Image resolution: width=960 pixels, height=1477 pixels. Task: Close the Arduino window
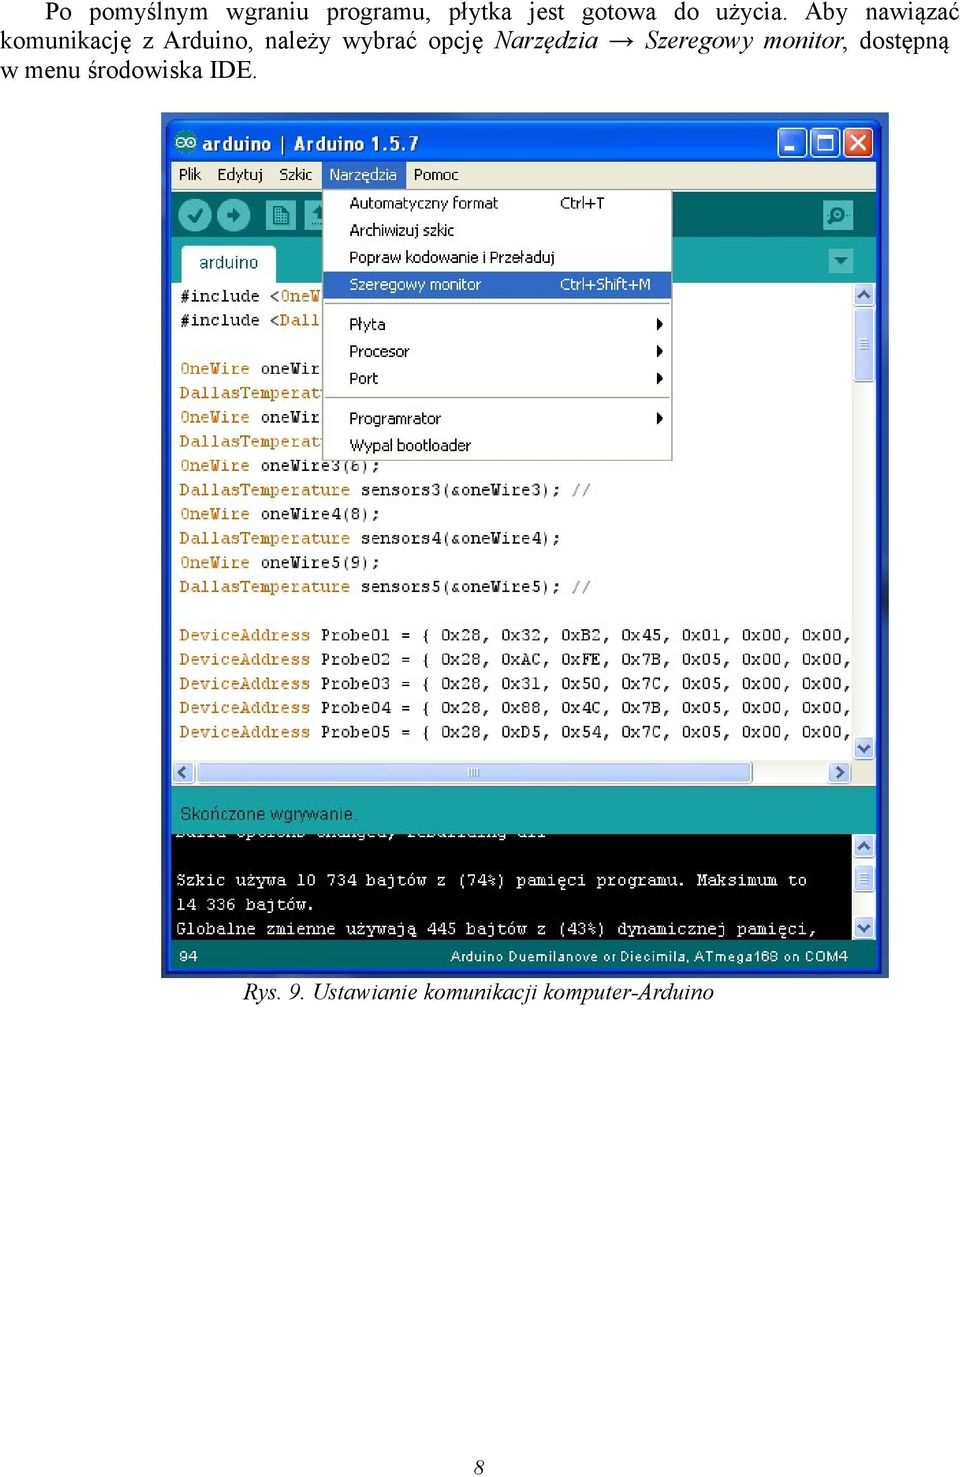pos(858,143)
